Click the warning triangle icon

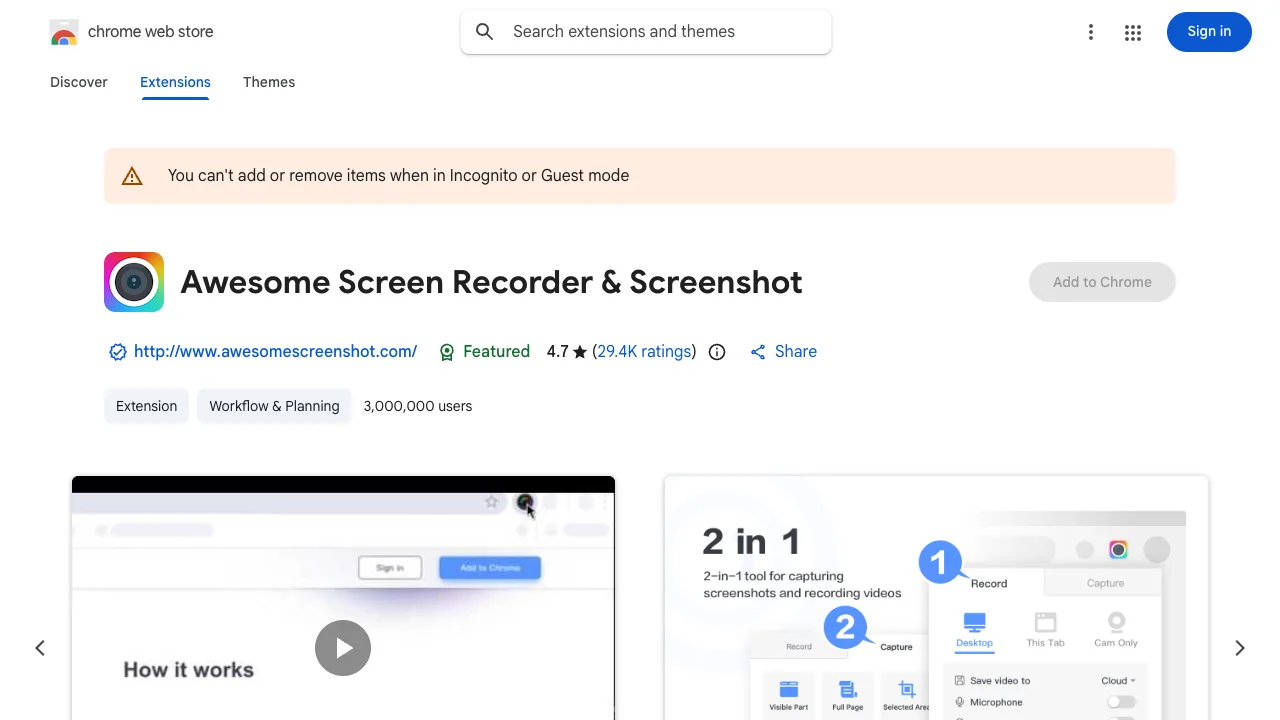click(x=132, y=176)
